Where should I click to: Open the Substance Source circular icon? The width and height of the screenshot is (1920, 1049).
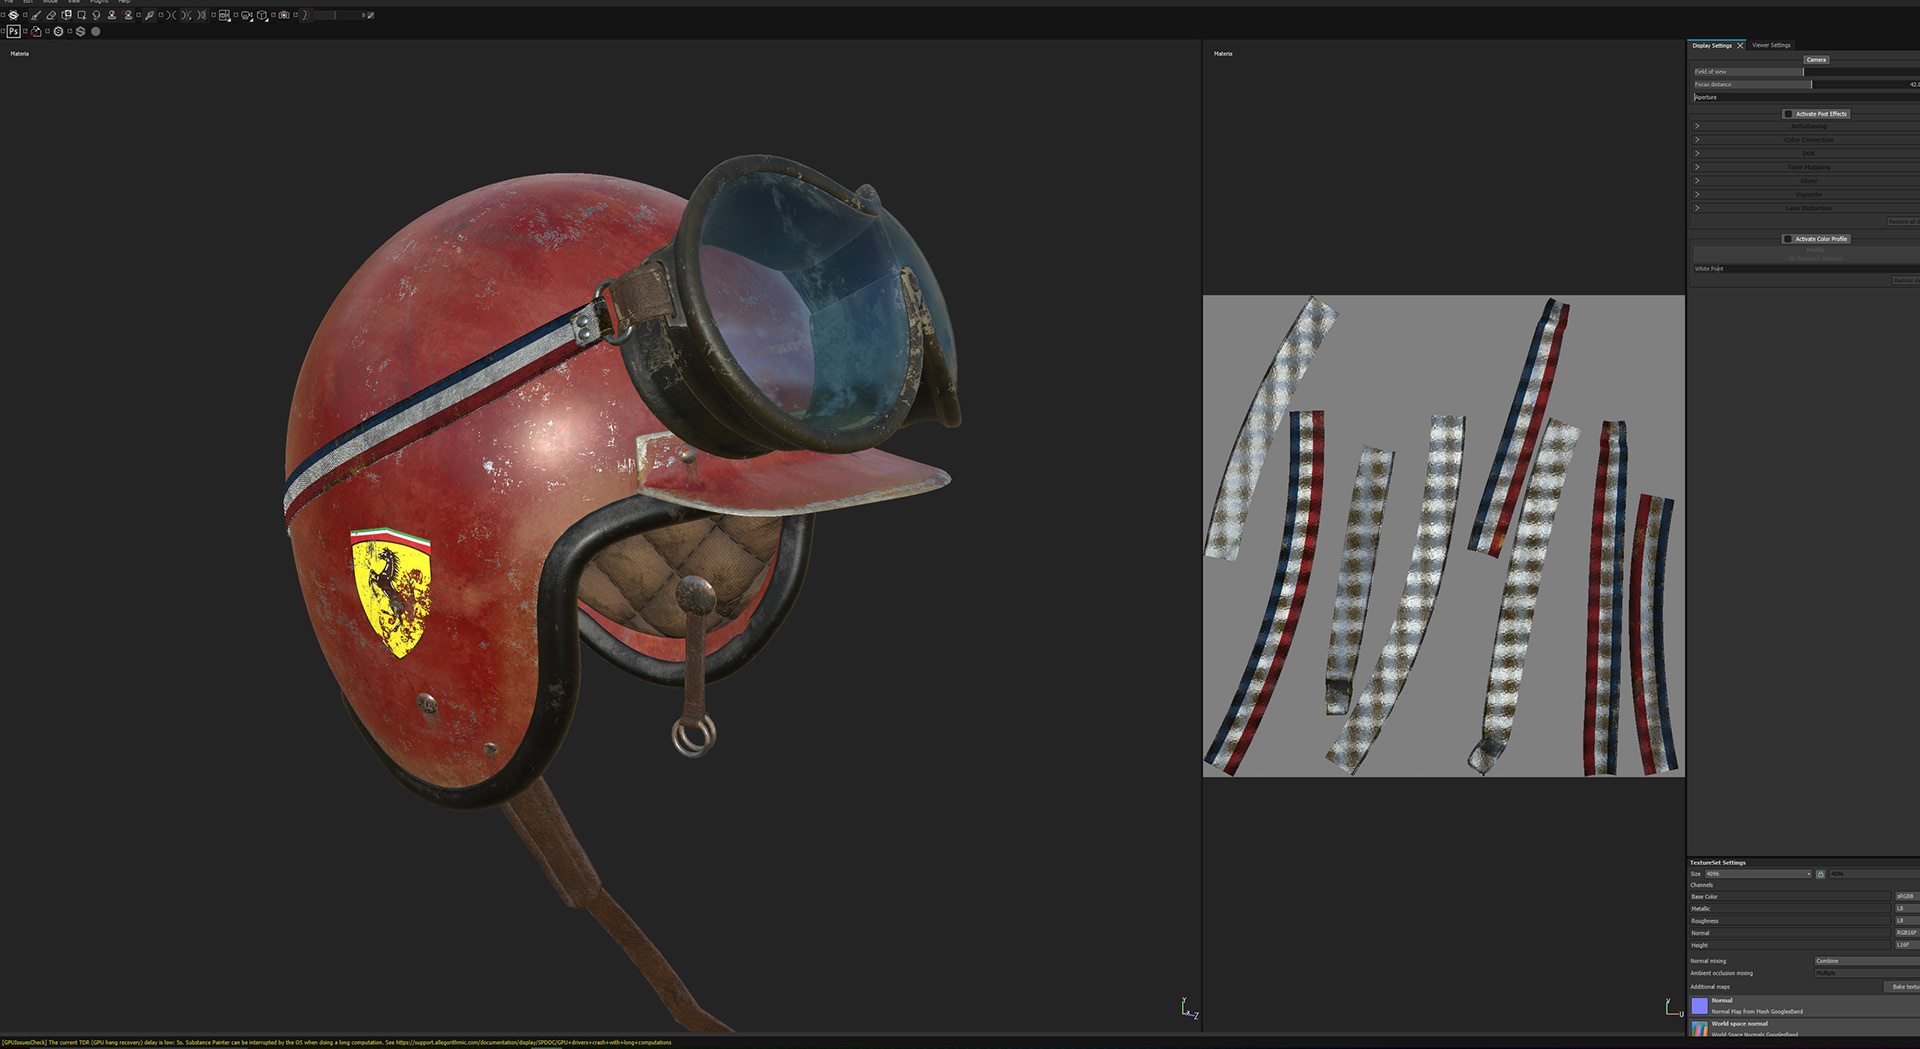coord(58,31)
